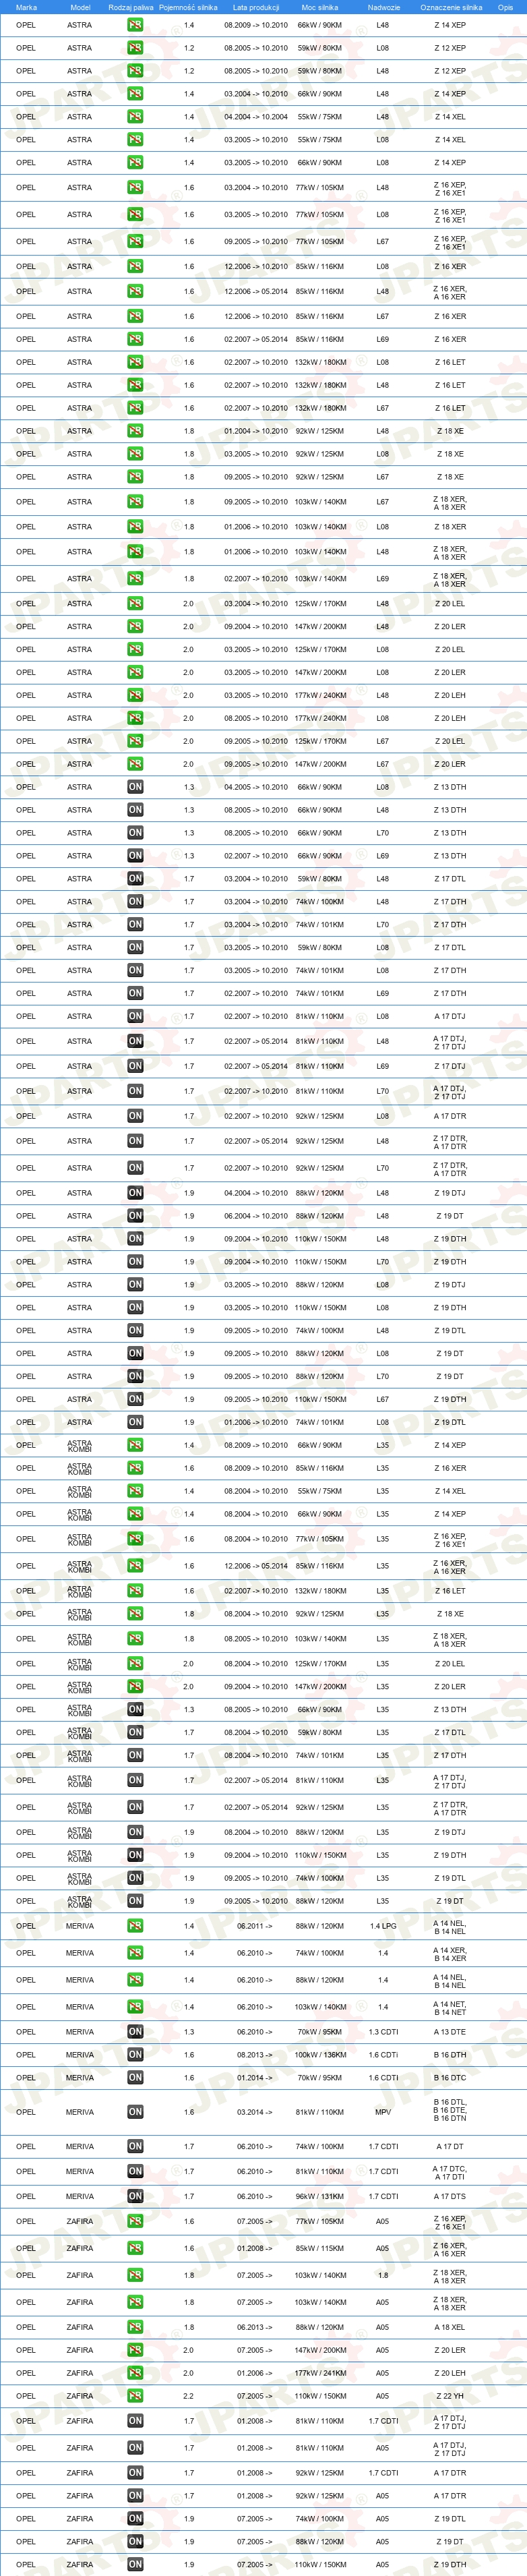Click diesel ON icon in Meriva MPV row

coord(135,2112)
